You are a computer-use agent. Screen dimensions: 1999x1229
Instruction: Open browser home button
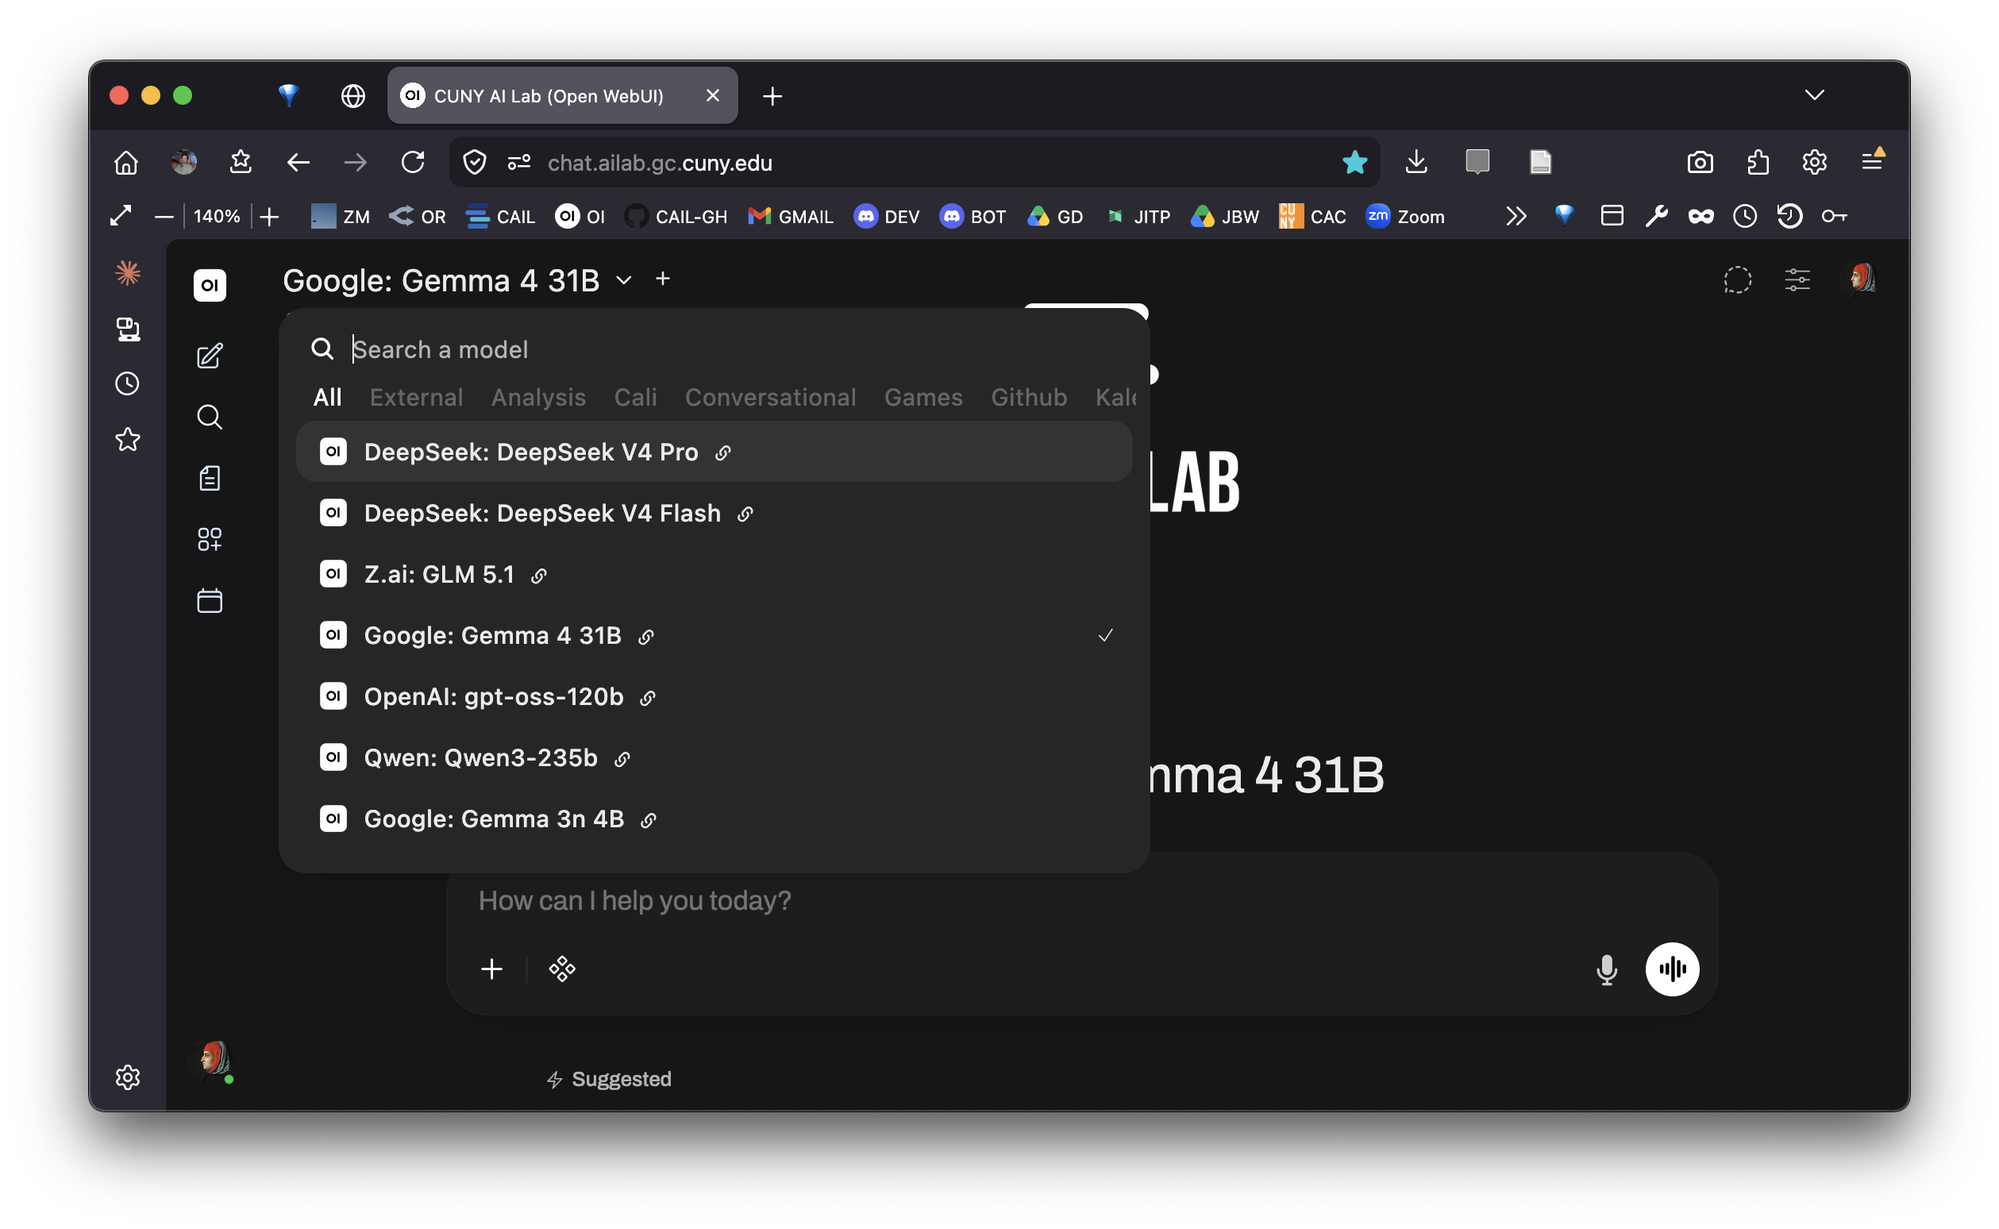[x=126, y=162]
